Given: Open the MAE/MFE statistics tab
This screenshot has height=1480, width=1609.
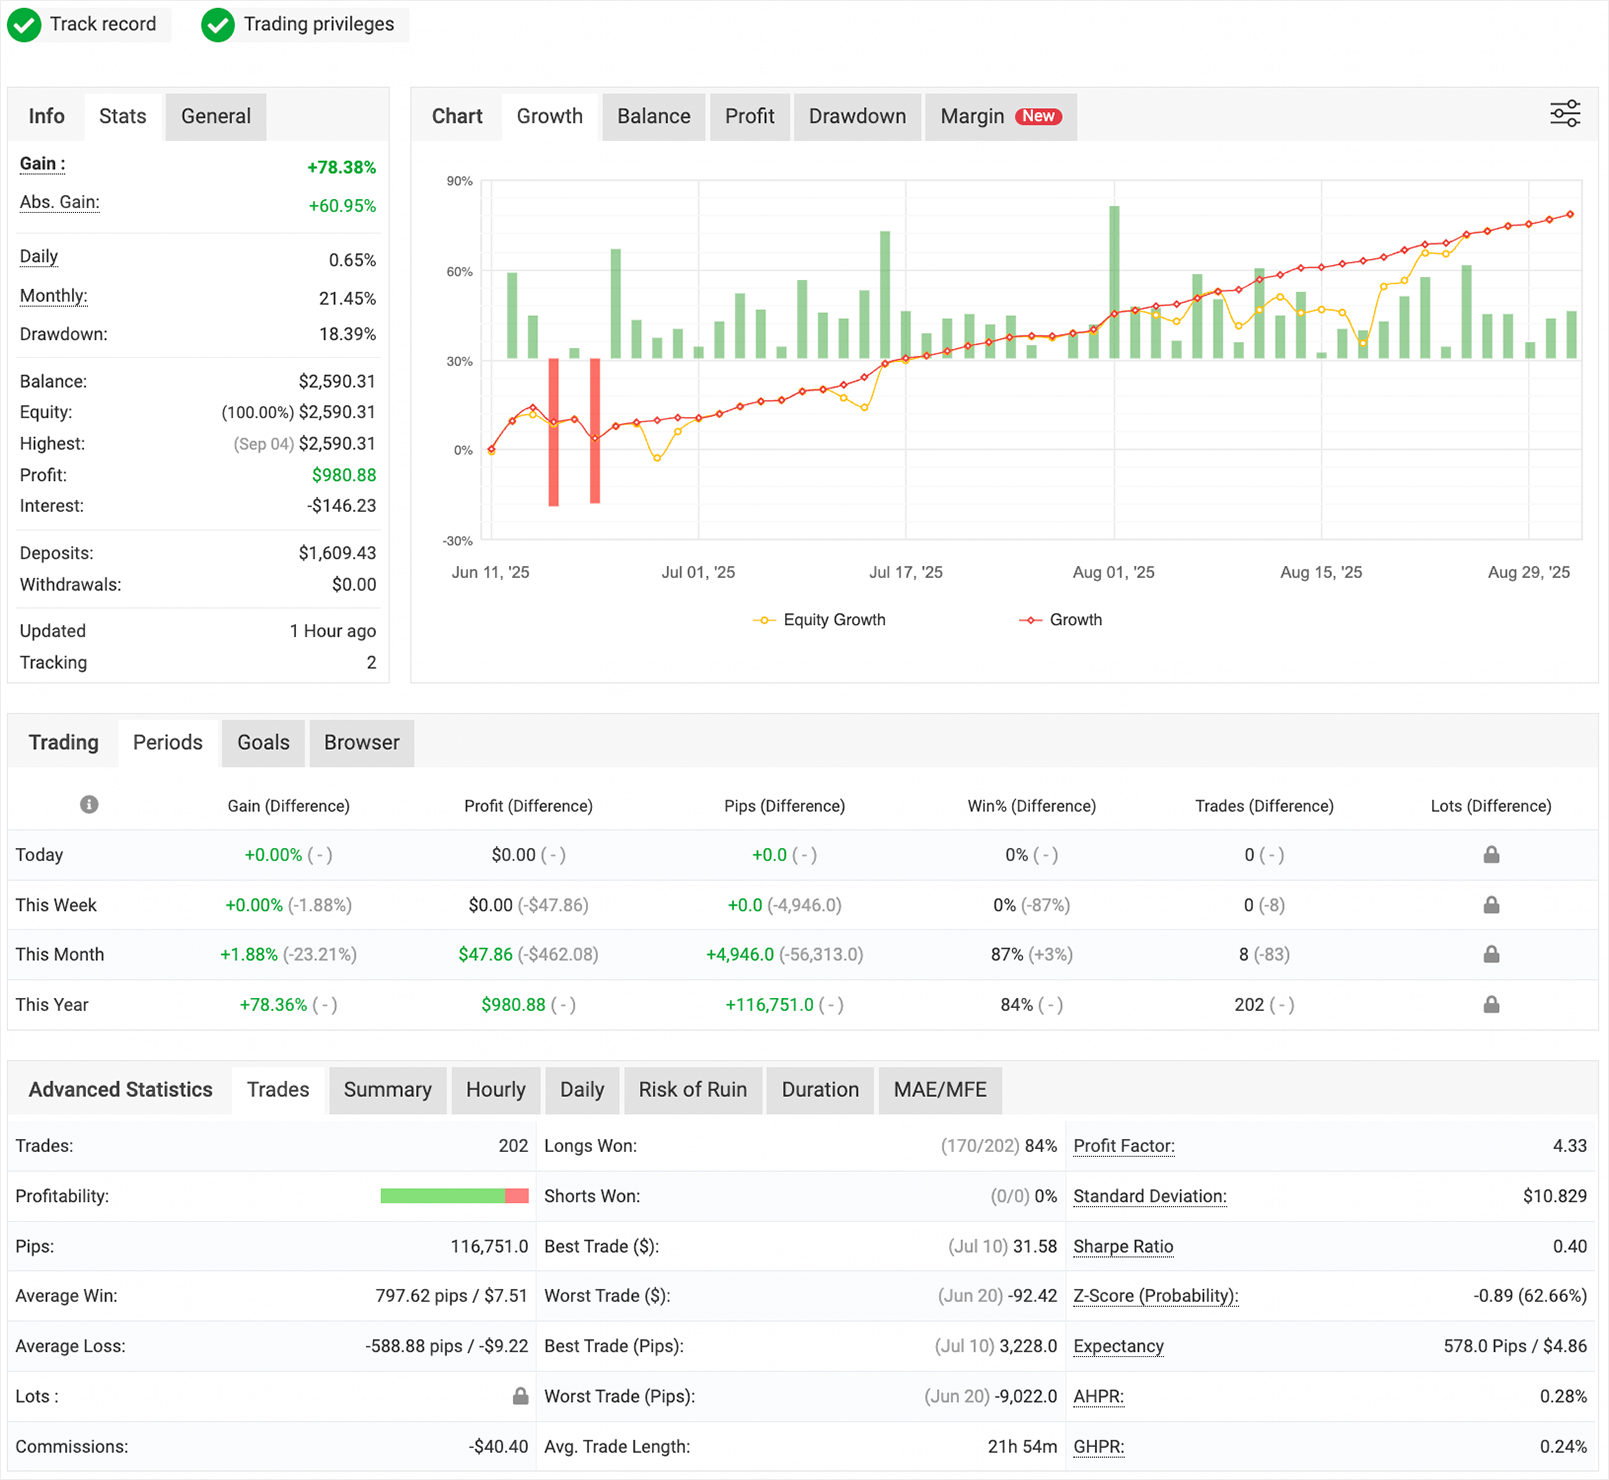Looking at the screenshot, I should (940, 1089).
